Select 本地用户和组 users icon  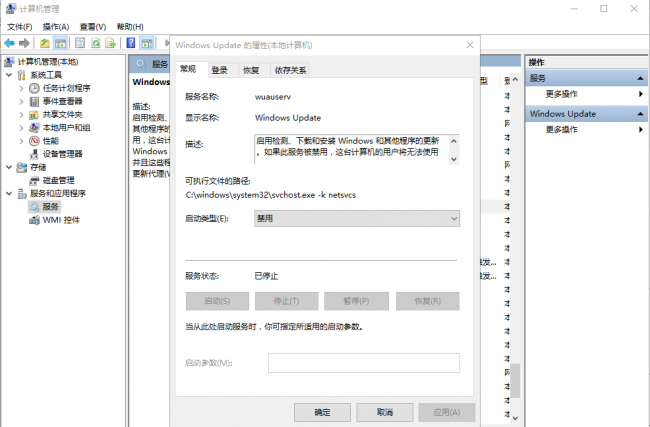point(34,128)
